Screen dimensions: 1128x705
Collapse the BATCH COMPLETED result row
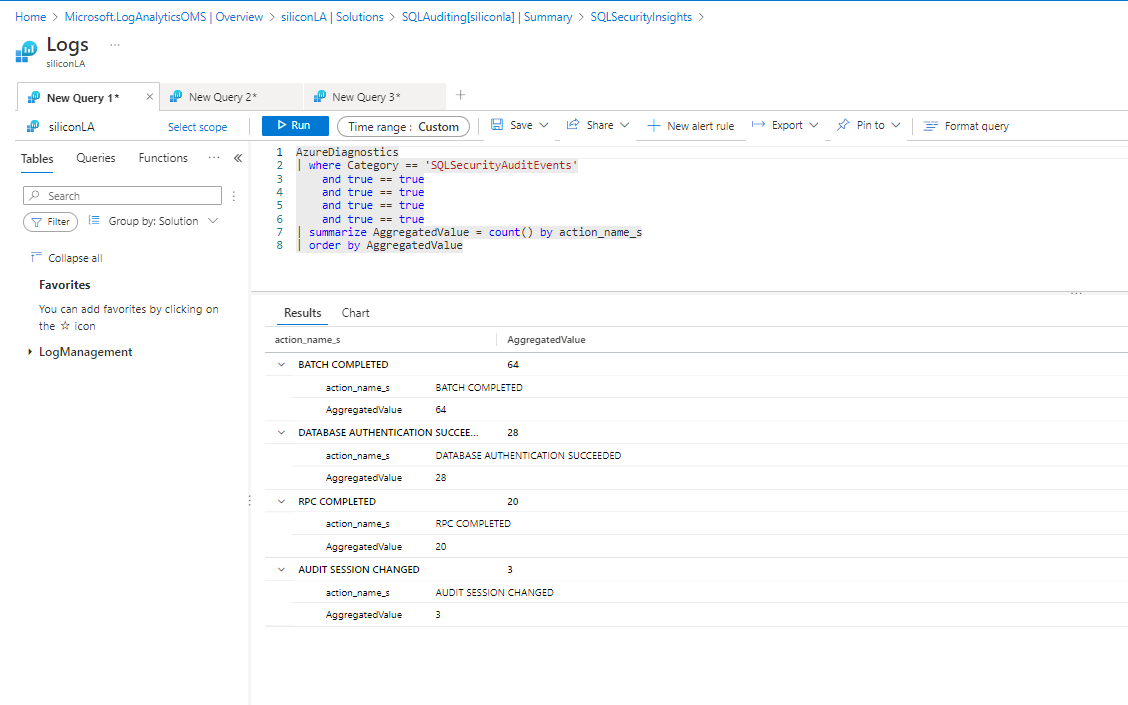click(x=281, y=365)
